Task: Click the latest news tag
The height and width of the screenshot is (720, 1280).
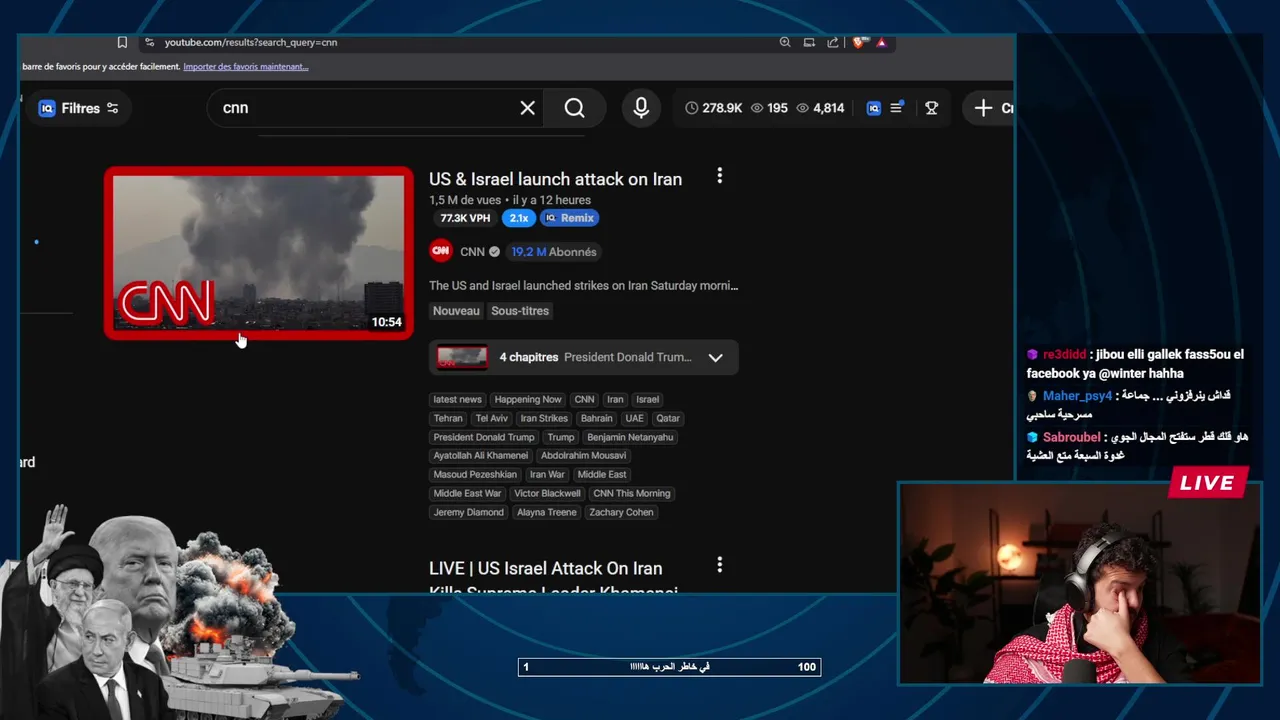Action: 457,399
